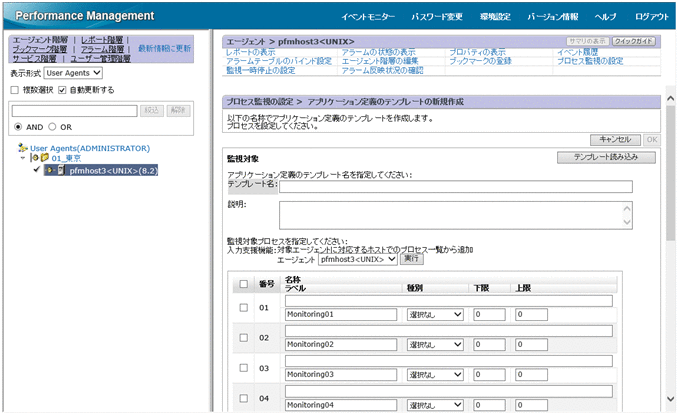680x416 pixels.
Task: Open バージョン情報 from the top menu
Action: [x=552, y=16]
